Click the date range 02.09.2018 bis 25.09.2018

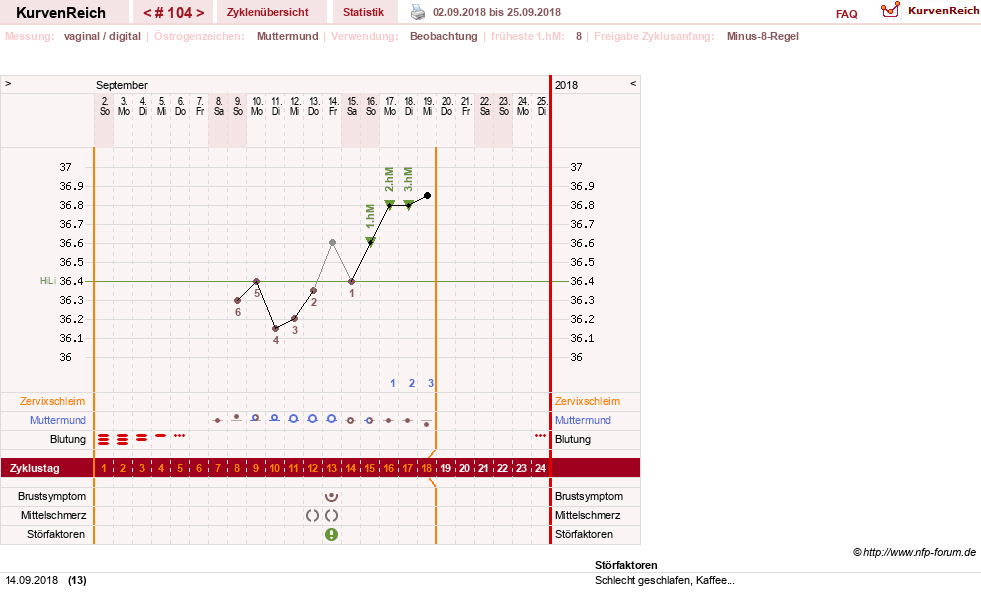click(497, 12)
